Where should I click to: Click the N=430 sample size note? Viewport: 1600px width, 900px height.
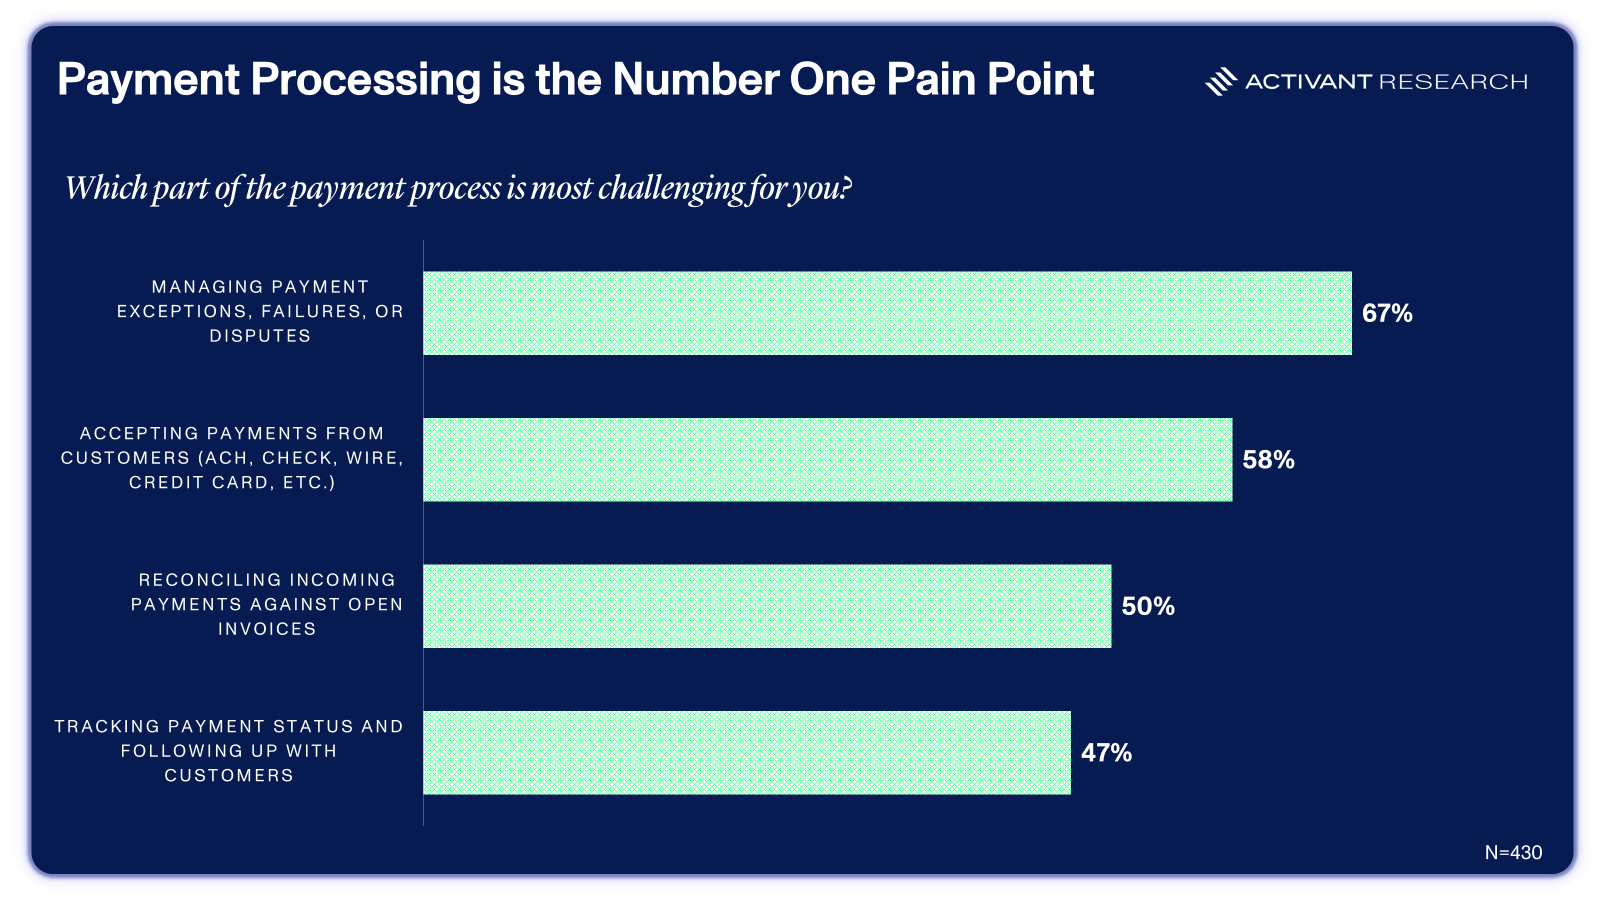click(x=1513, y=853)
